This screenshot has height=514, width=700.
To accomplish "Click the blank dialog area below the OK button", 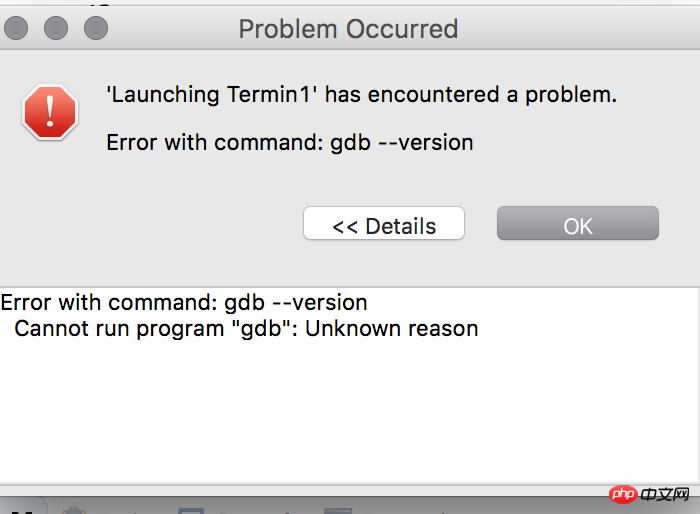I will (x=578, y=263).
